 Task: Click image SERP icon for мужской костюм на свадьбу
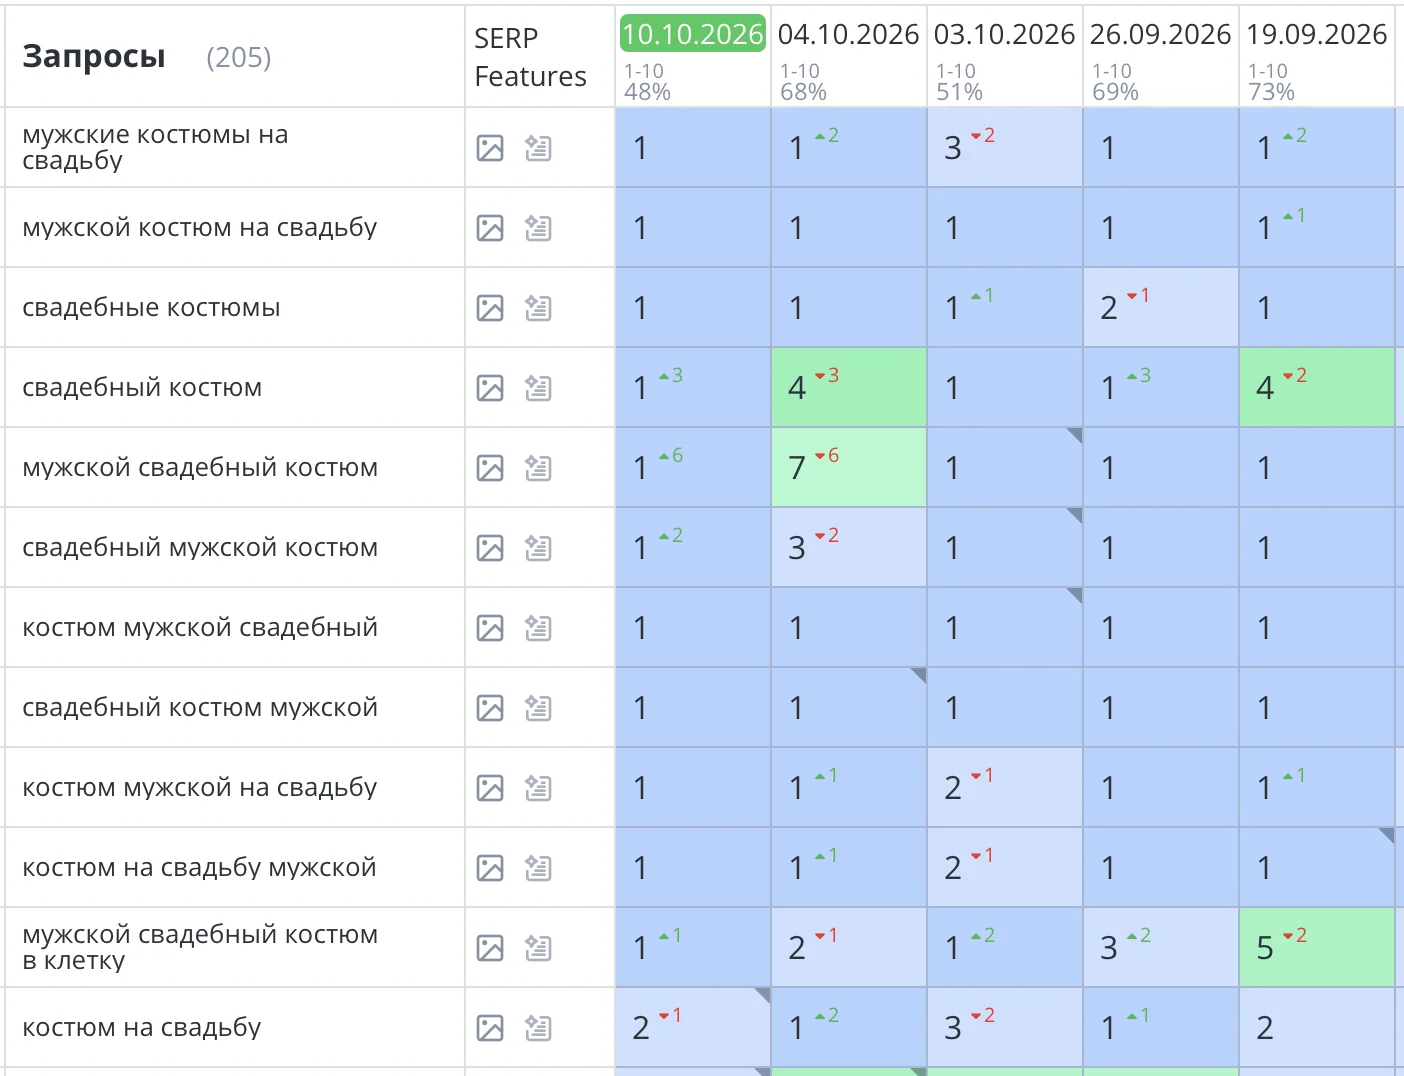click(x=490, y=228)
